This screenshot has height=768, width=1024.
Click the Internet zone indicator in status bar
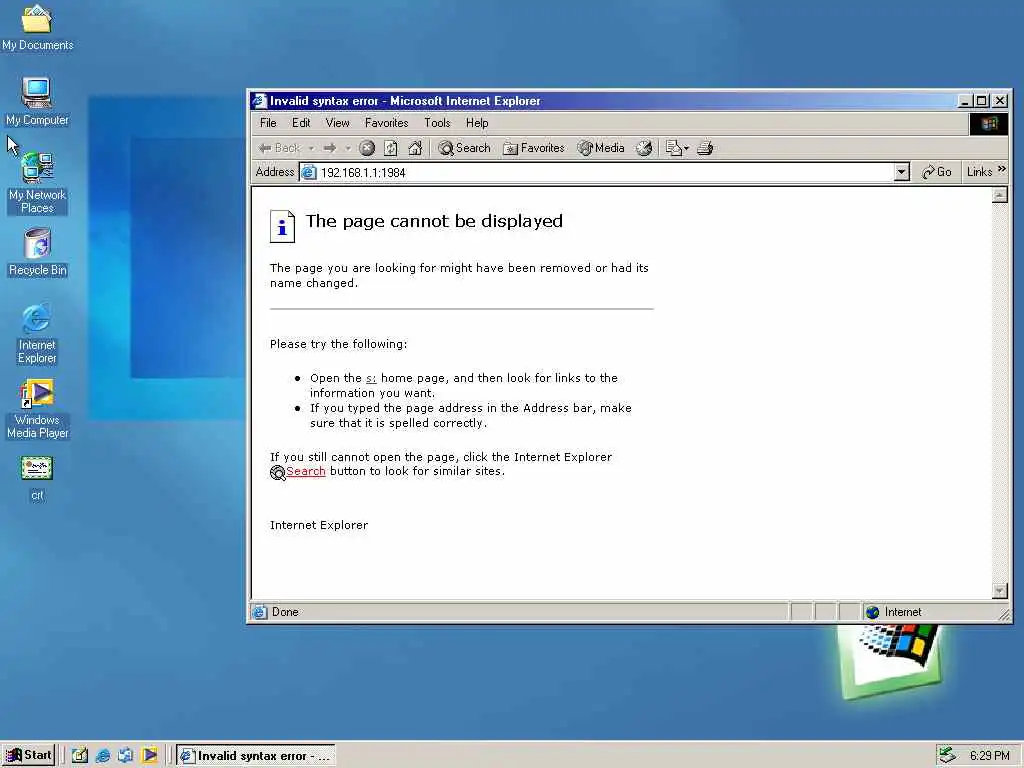[927, 612]
